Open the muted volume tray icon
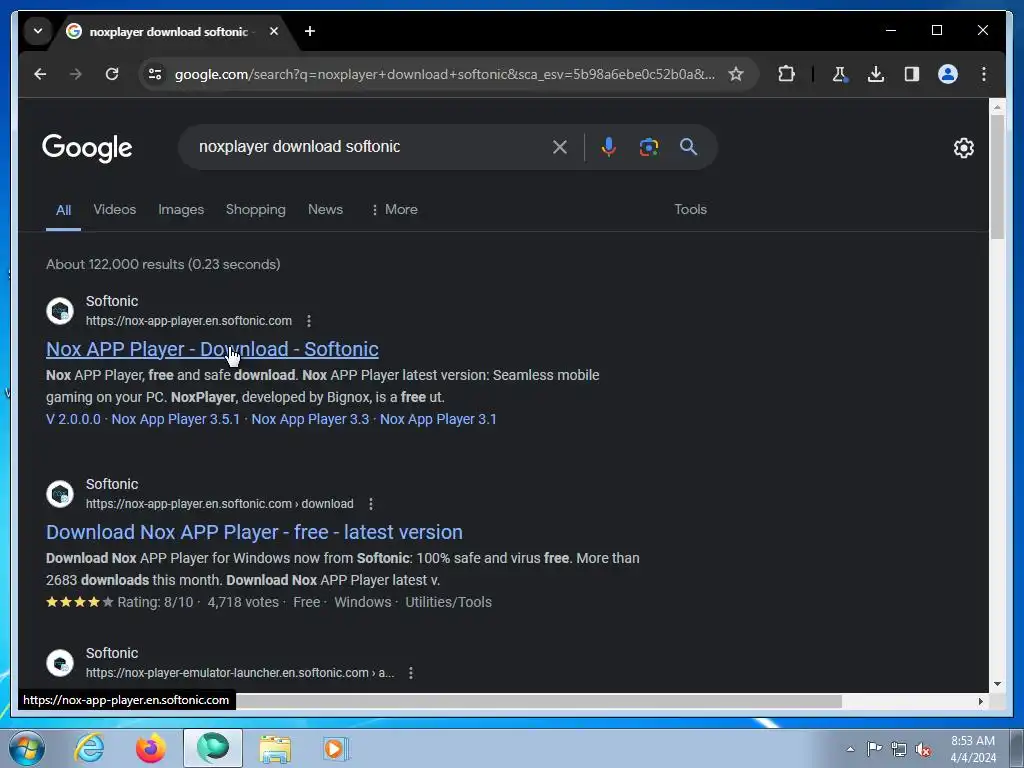 click(923, 749)
